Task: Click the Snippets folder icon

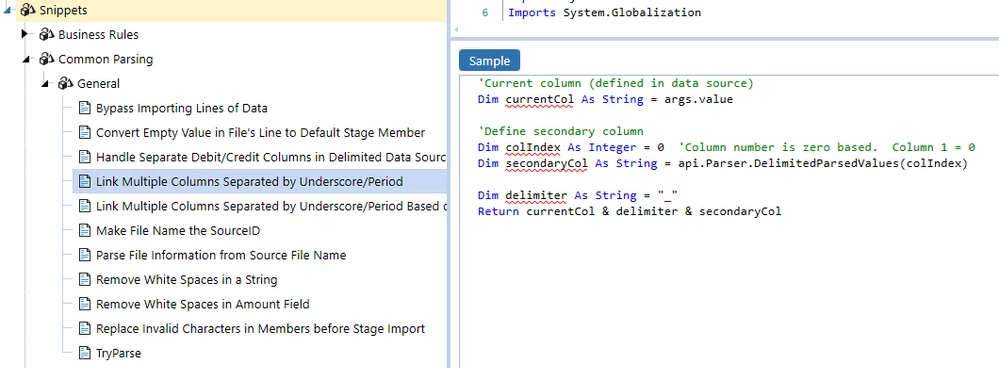Action: pyautogui.click(x=27, y=10)
